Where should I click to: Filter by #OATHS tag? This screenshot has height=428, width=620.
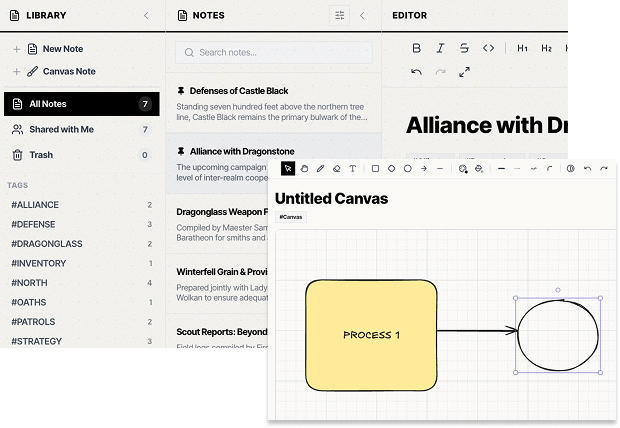coord(82,302)
